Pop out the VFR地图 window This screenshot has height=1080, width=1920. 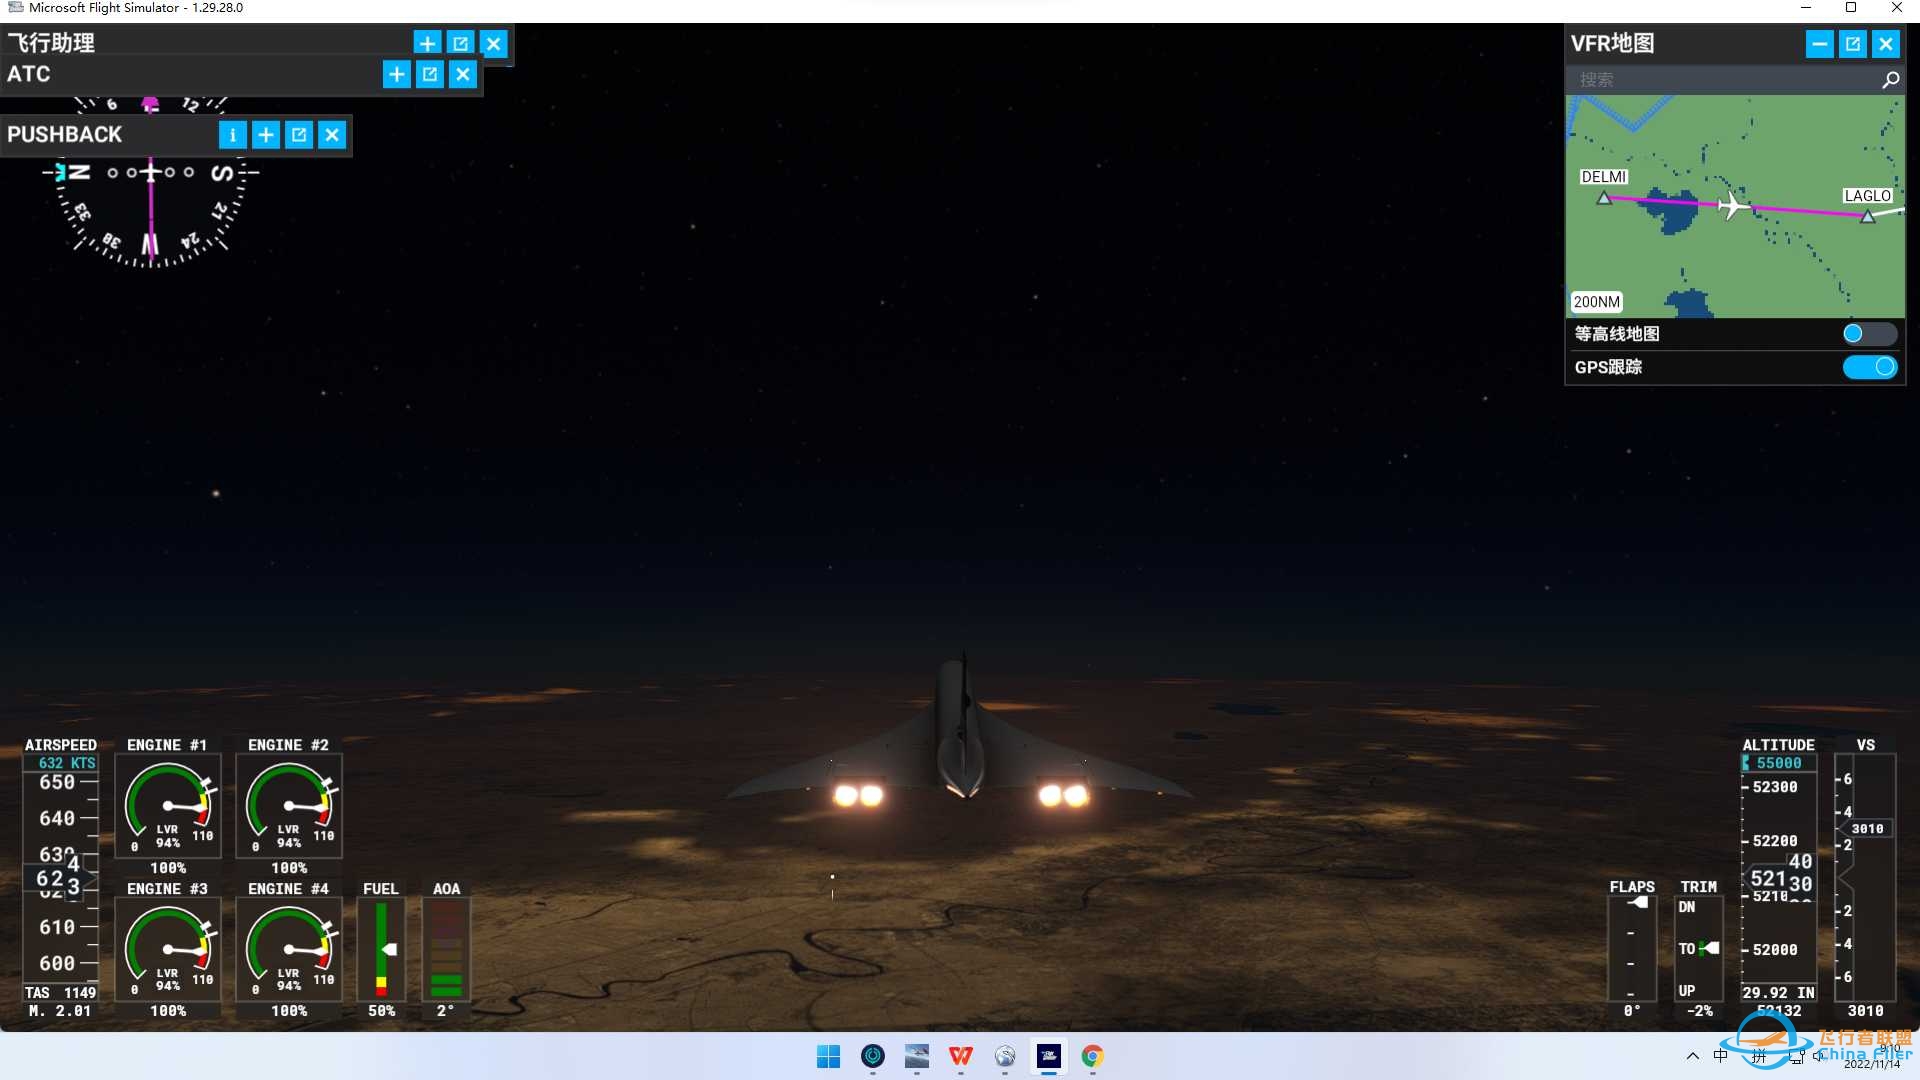click(1852, 44)
